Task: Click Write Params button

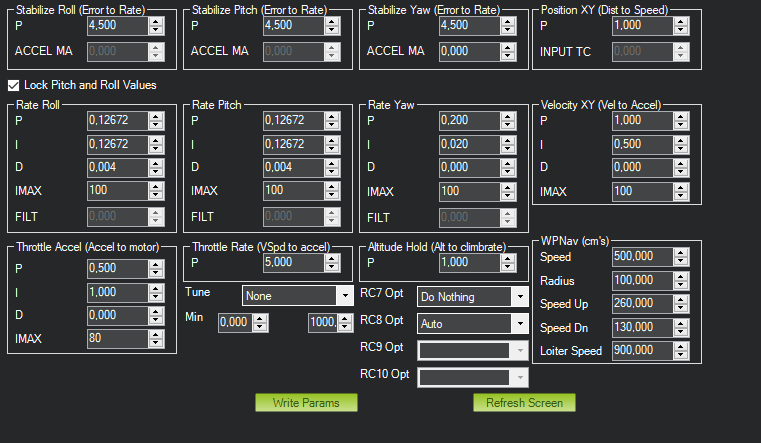Action: tap(306, 403)
